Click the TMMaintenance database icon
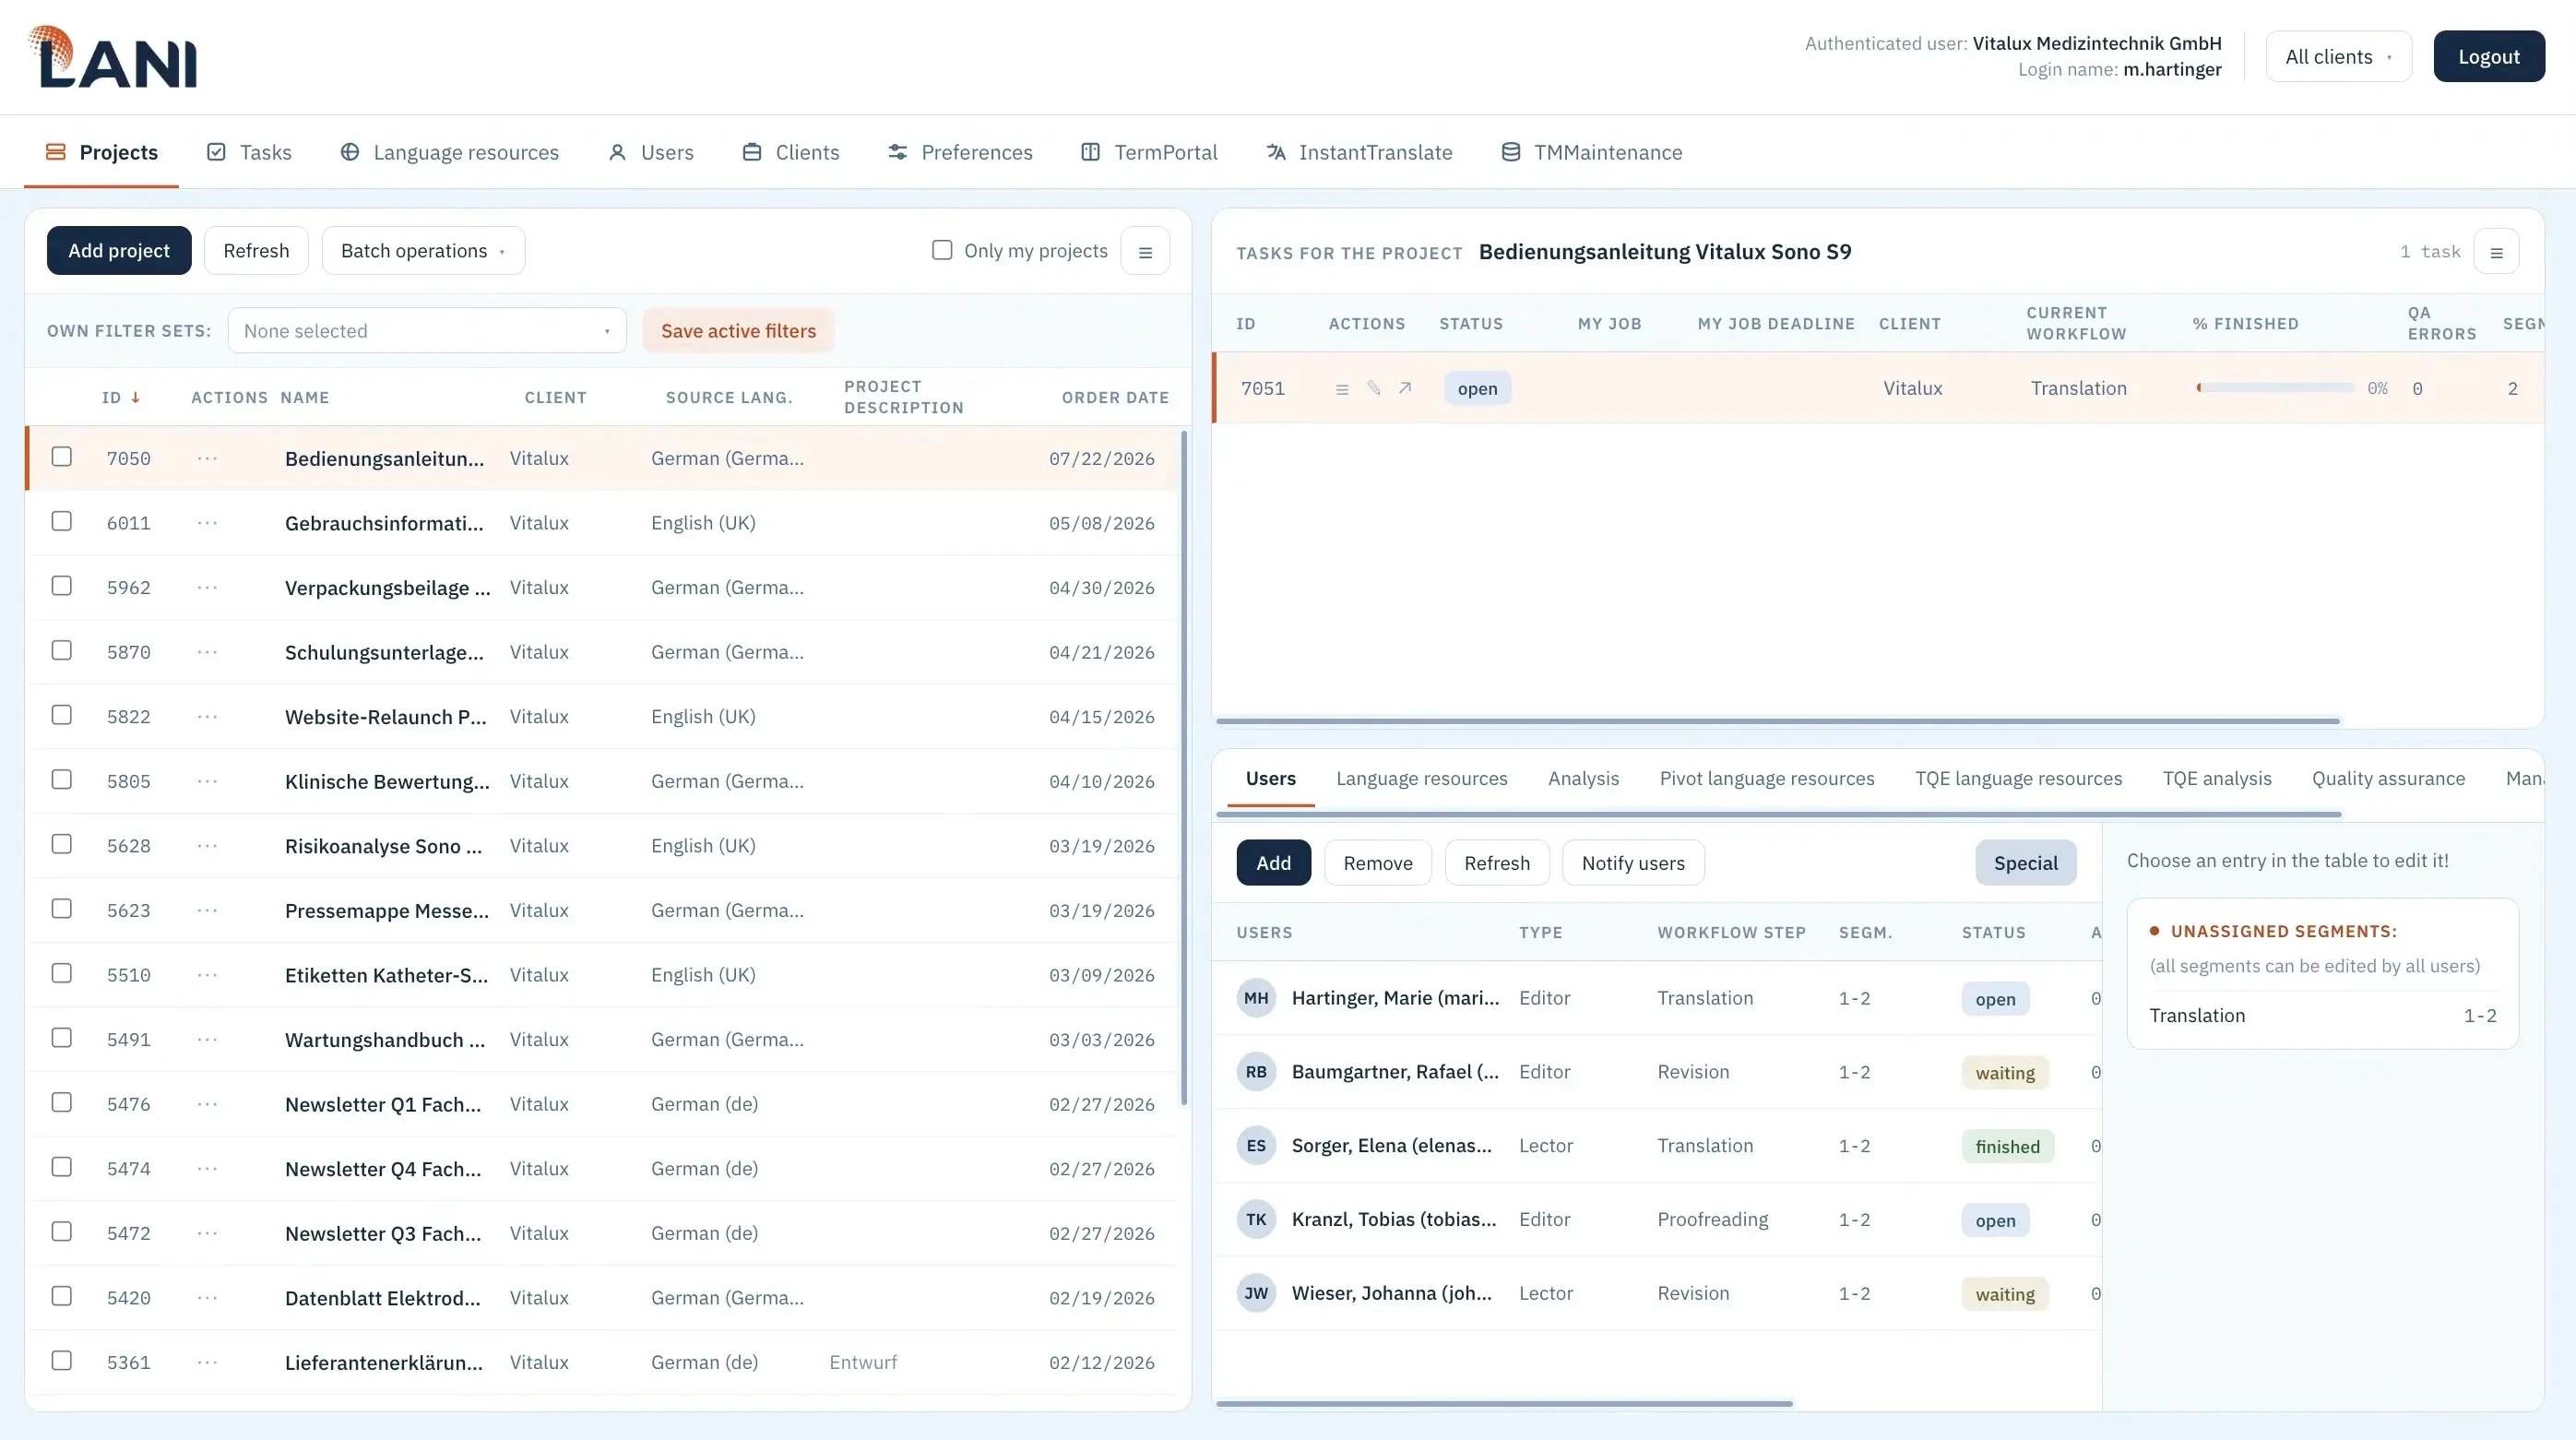 (1510, 152)
